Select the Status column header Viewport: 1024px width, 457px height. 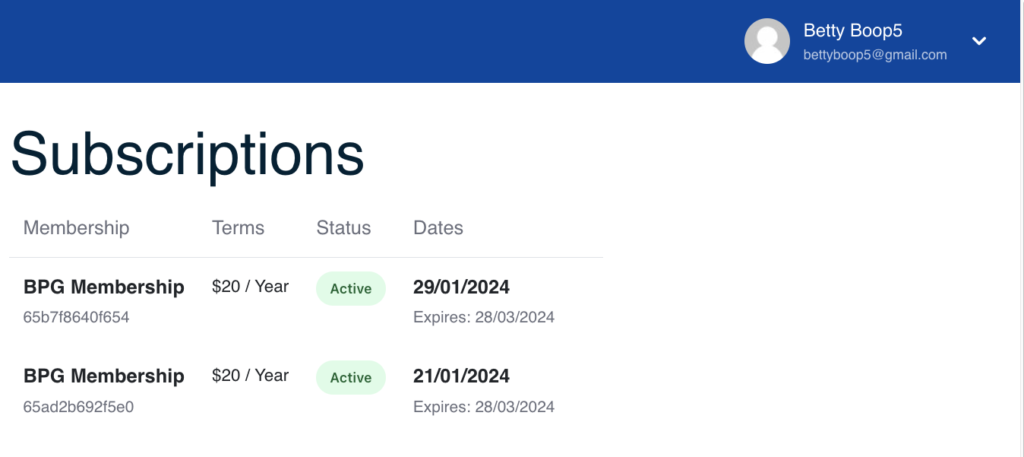(343, 228)
